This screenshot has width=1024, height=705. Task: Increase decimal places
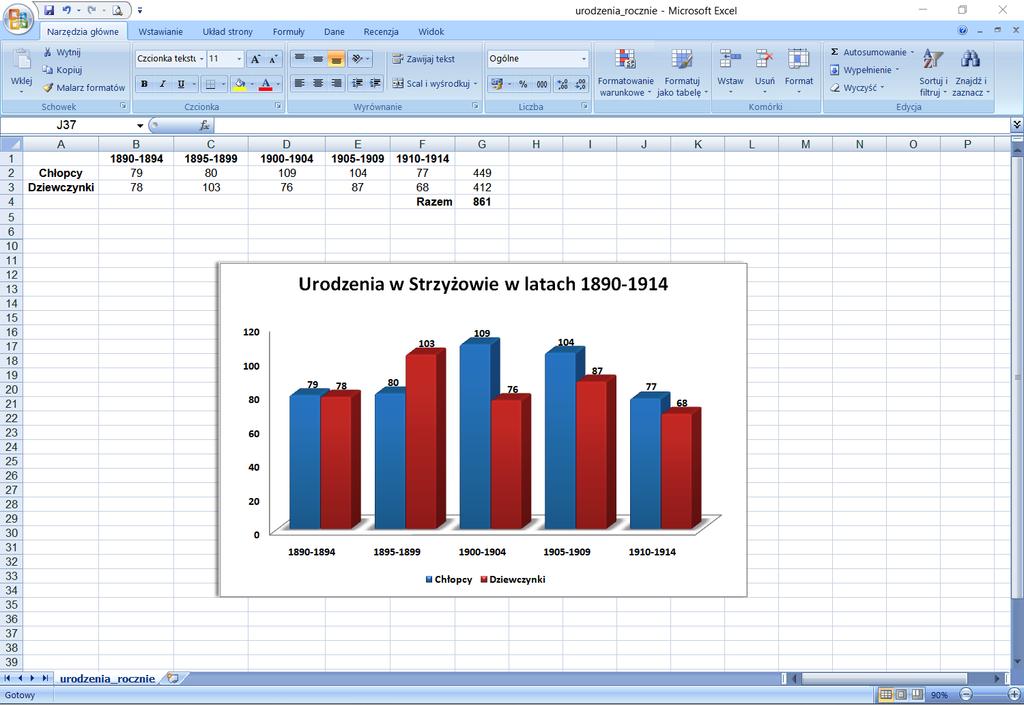pos(562,84)
